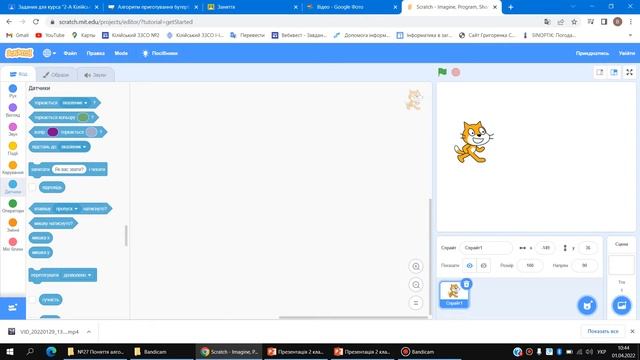Open dropdown in touching block
Viewport: 640px width, 360px height.
tap(75, 103)
